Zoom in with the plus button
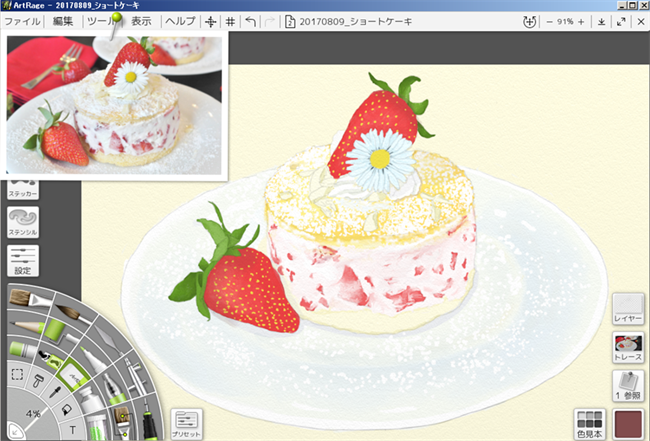This screenshot has width=650, height=441. click(x=581, y=22)
